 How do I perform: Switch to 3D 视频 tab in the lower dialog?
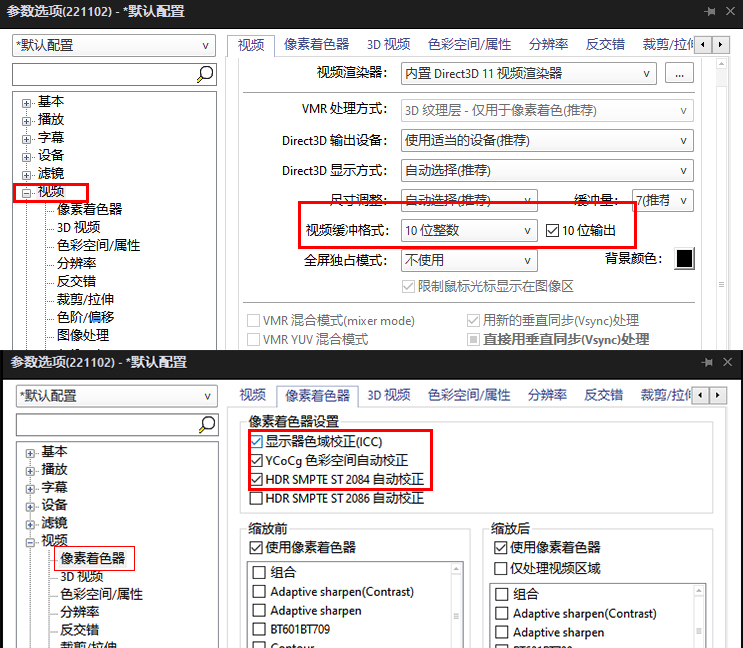[x=388, y=395]
